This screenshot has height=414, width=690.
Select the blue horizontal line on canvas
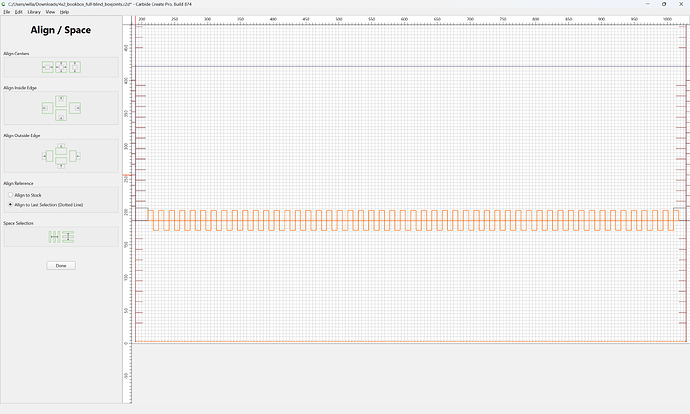411,66
